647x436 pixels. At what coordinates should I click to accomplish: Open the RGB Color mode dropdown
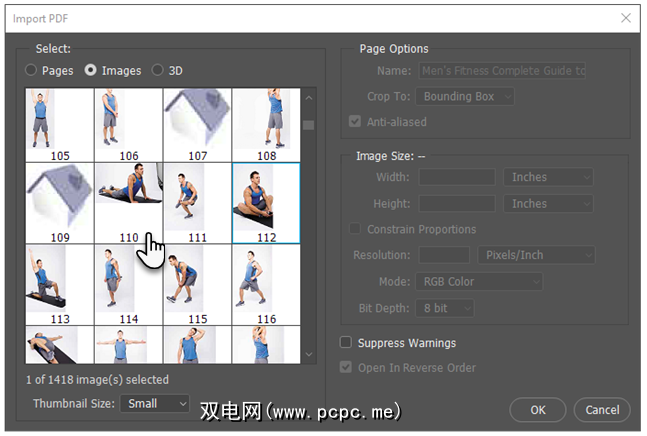[480, 282]
